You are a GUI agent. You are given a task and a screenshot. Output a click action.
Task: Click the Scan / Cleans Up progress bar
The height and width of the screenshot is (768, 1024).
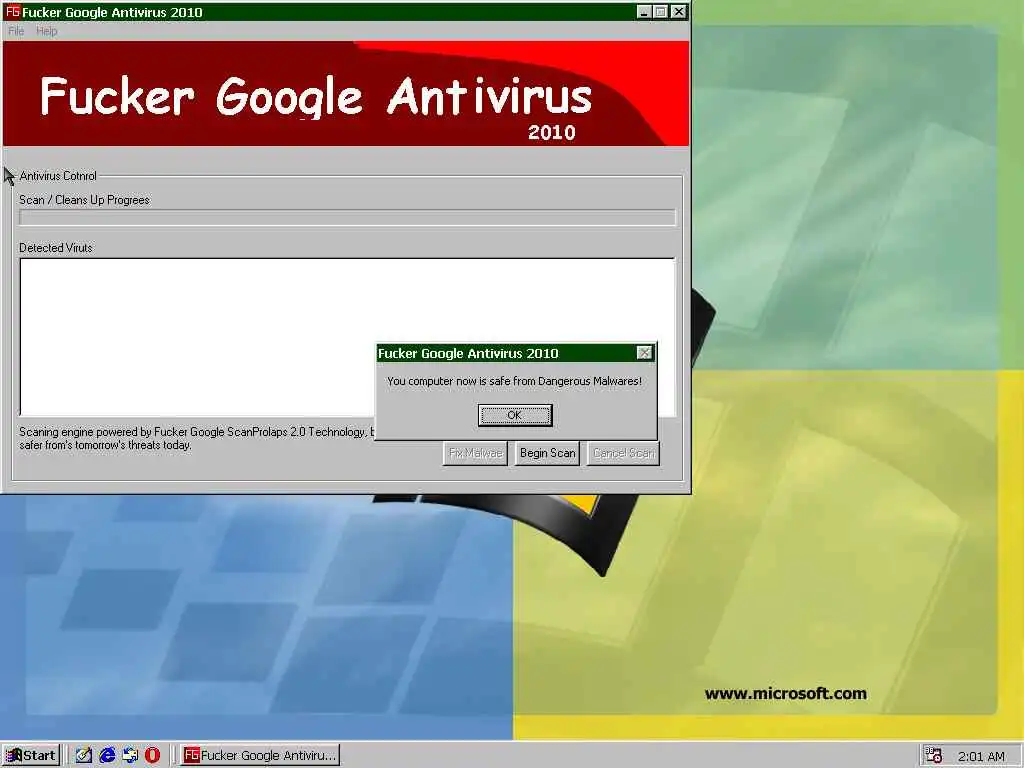coord(347,217)
